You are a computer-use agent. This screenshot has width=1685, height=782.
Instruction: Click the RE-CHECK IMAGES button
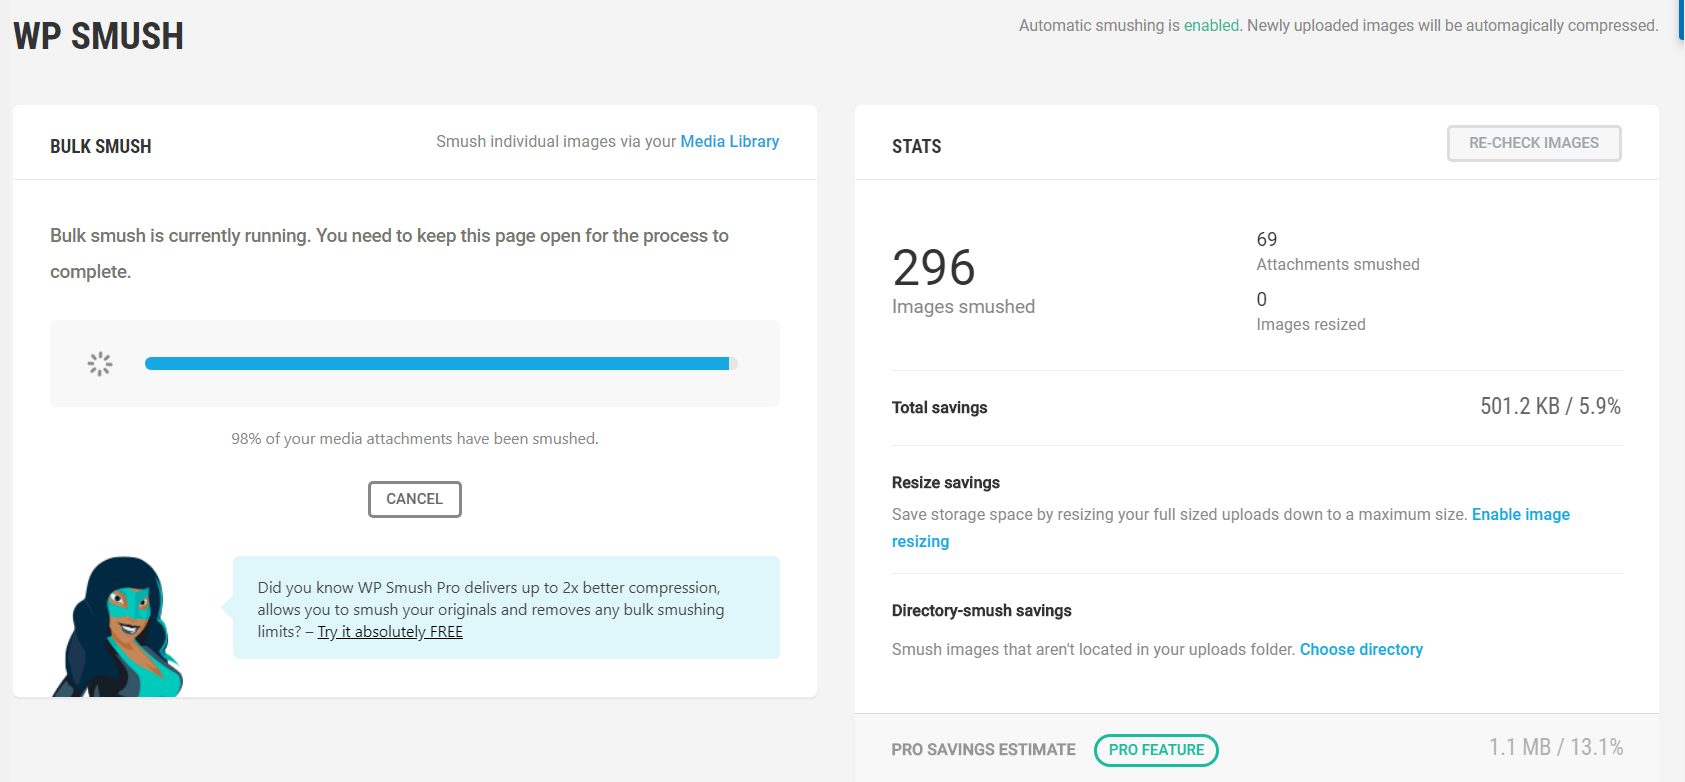[1533, 143]
